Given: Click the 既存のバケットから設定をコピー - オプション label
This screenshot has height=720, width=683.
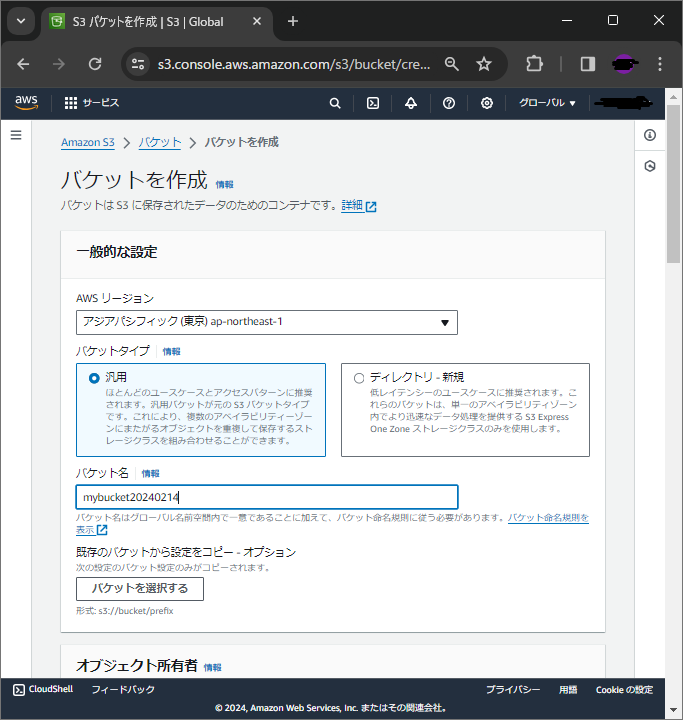Looking at the screenshot, I should tap(186, 552).
